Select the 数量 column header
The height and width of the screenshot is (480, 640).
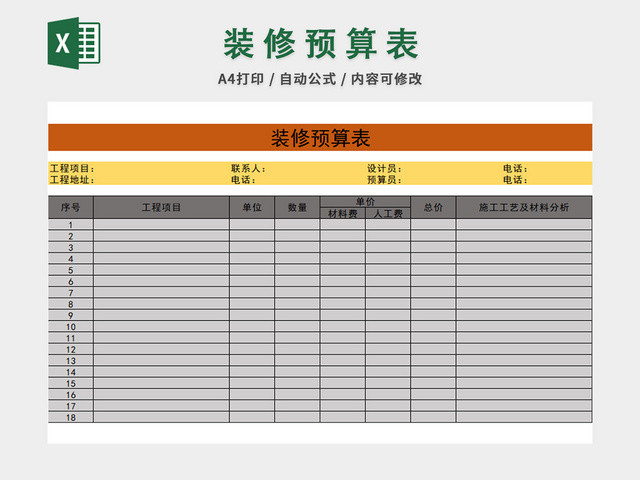[297, 207]
